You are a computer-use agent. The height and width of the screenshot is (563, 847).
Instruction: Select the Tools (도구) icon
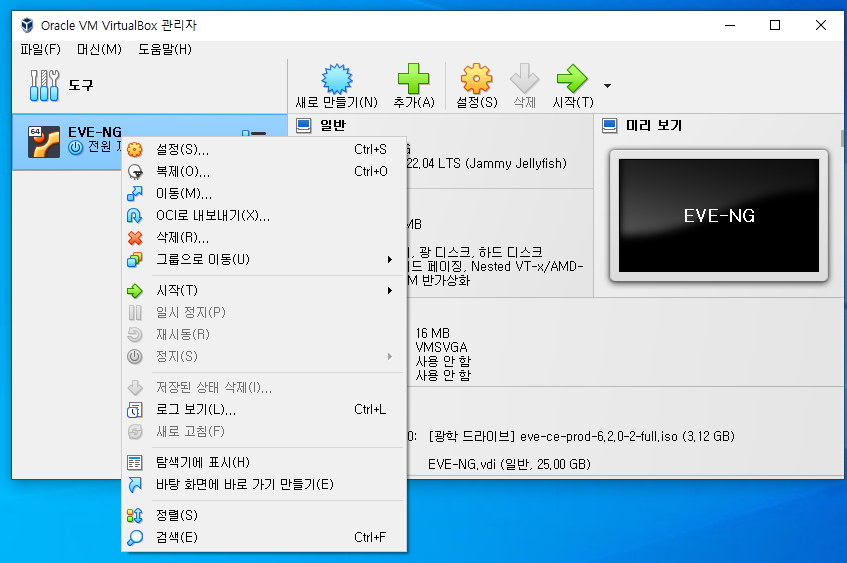pos(44,85)
